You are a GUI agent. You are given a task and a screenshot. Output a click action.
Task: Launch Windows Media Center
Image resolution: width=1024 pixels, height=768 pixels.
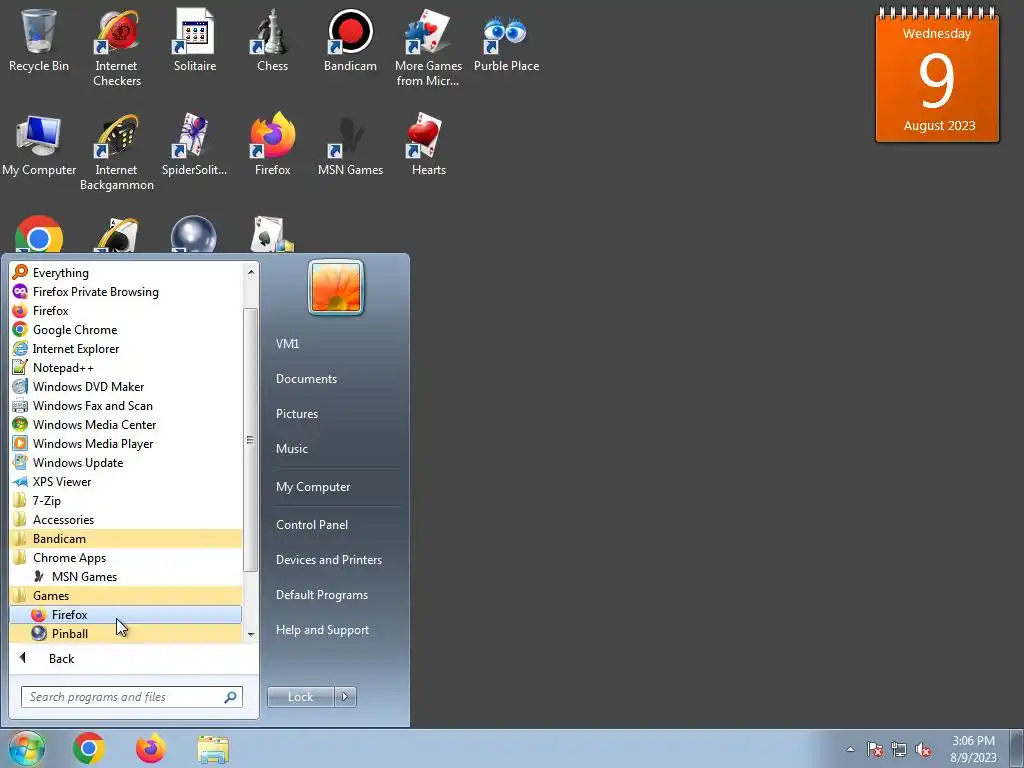pos(126,424)
